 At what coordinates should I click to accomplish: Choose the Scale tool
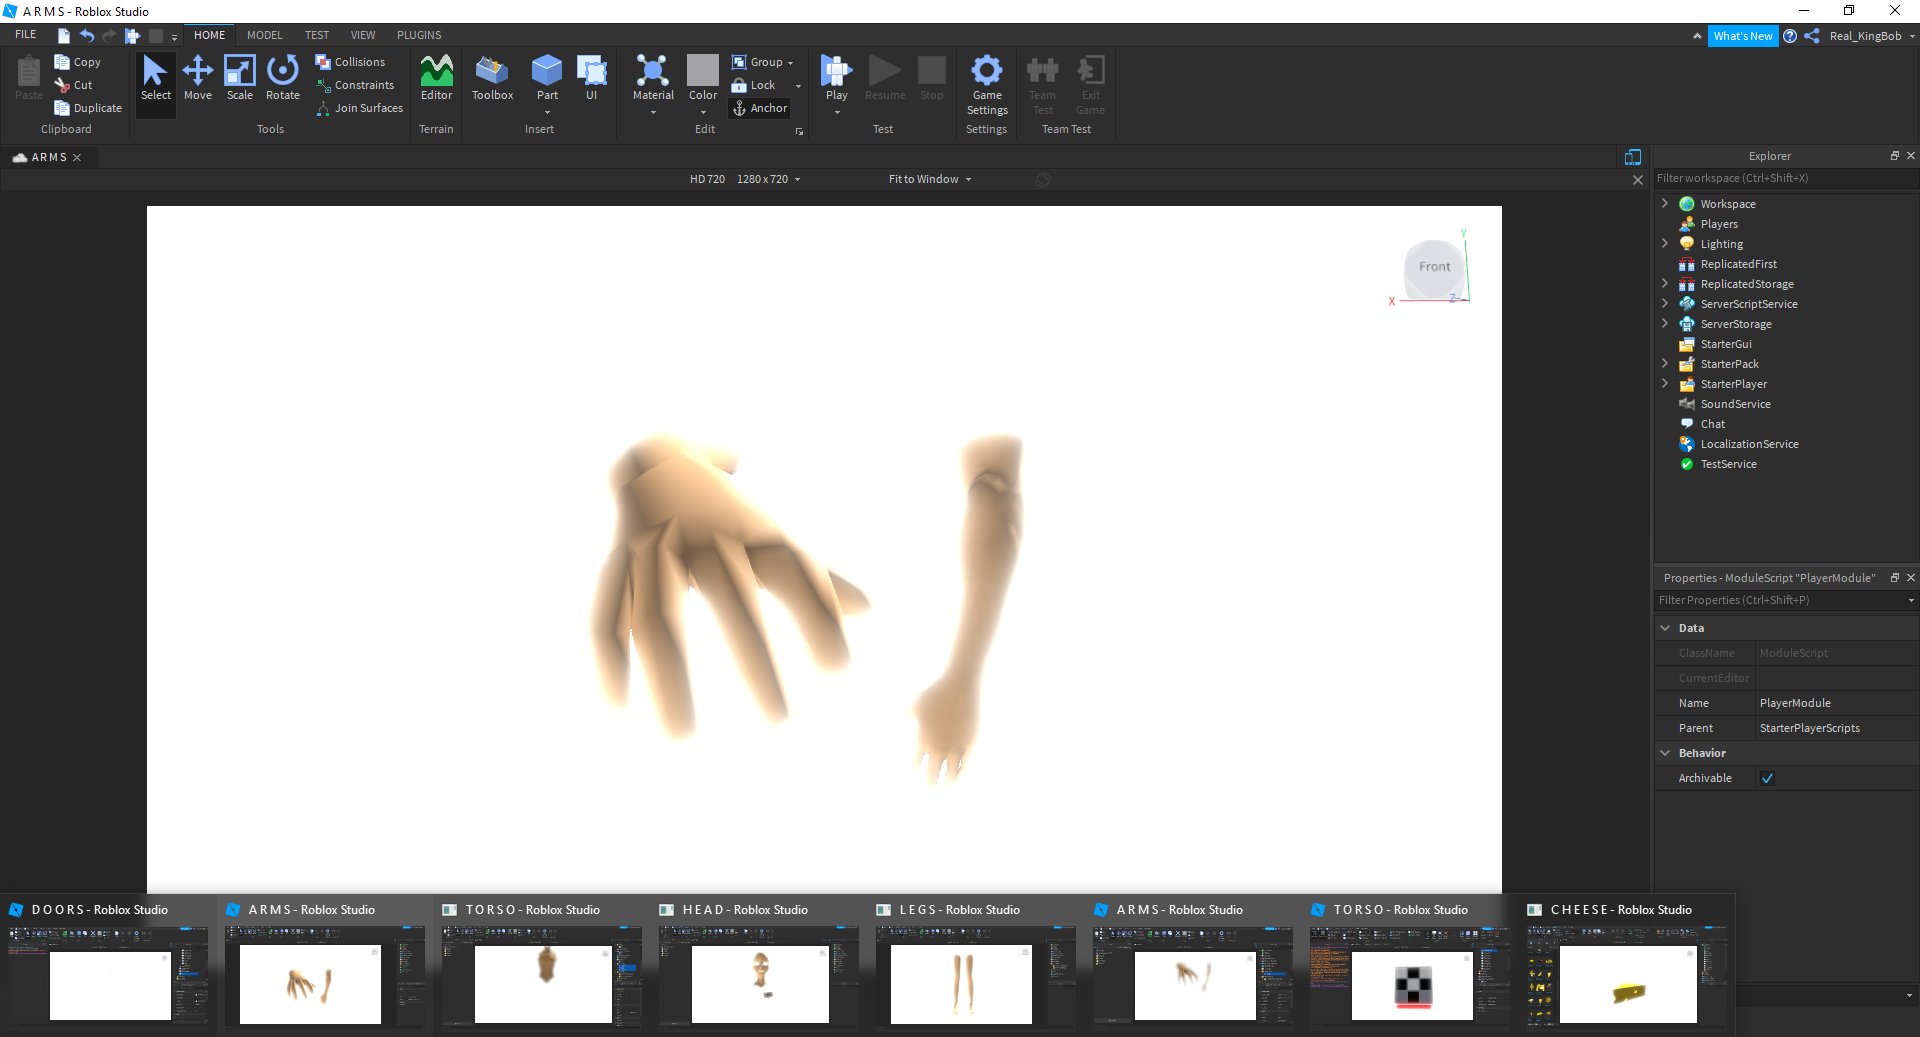coord(240,77)
